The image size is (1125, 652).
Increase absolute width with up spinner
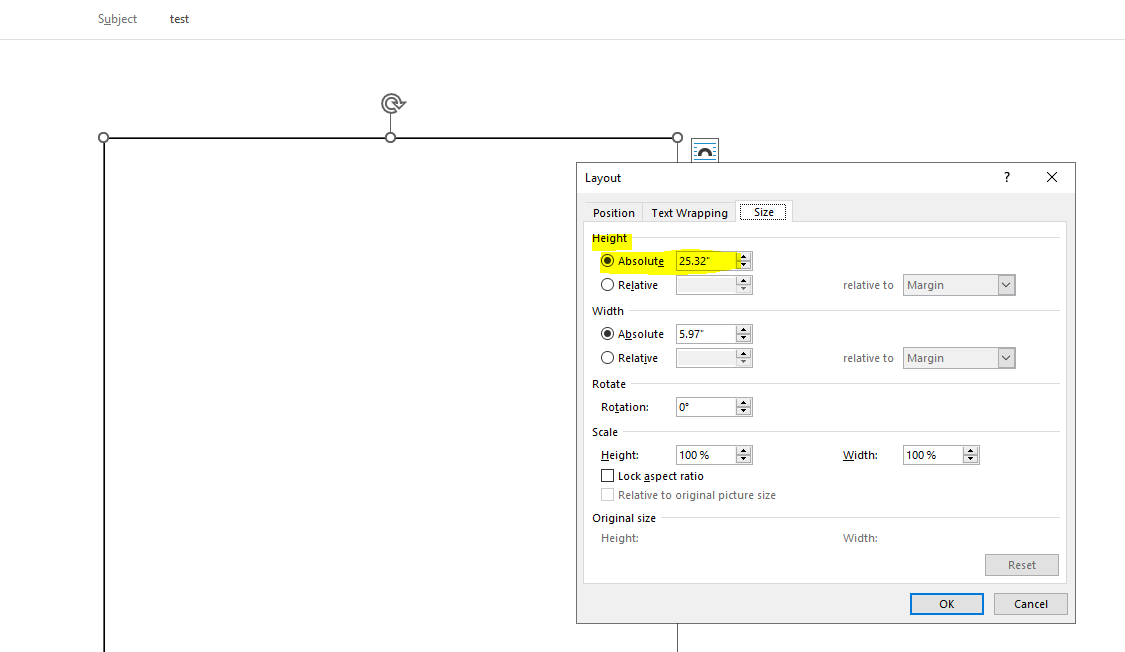click(x=744, y=330)
